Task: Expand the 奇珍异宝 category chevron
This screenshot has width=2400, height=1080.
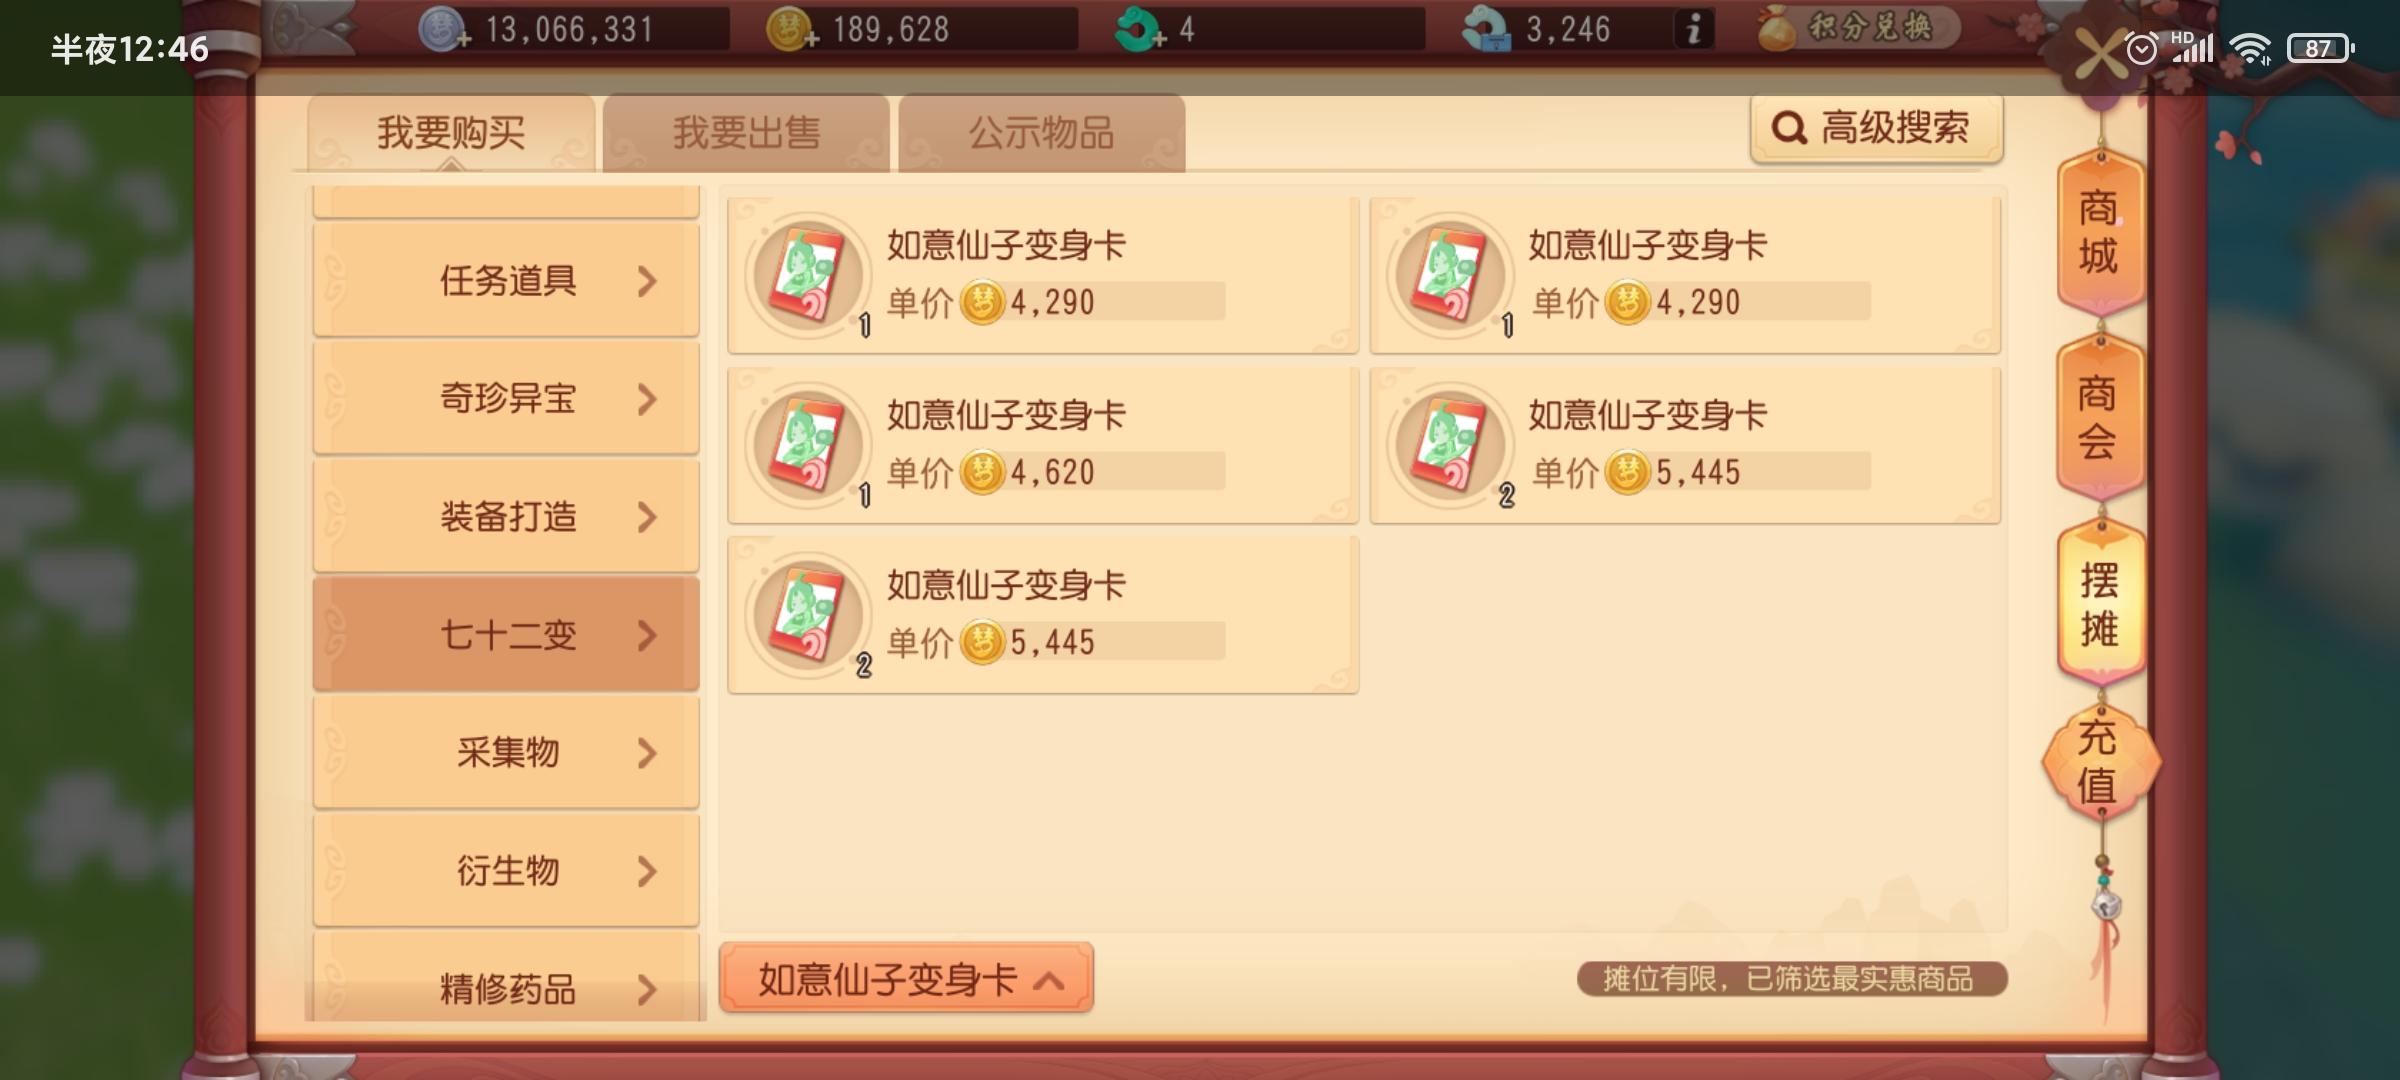Action: (647, 399)
